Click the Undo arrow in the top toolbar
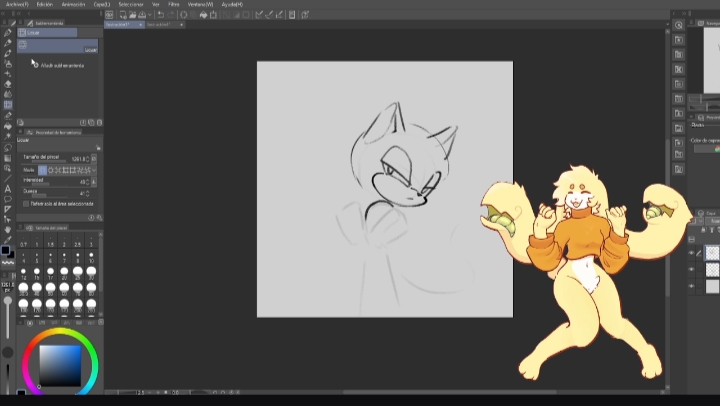This screenshot has width=720, height=406. tap(159, 15)
